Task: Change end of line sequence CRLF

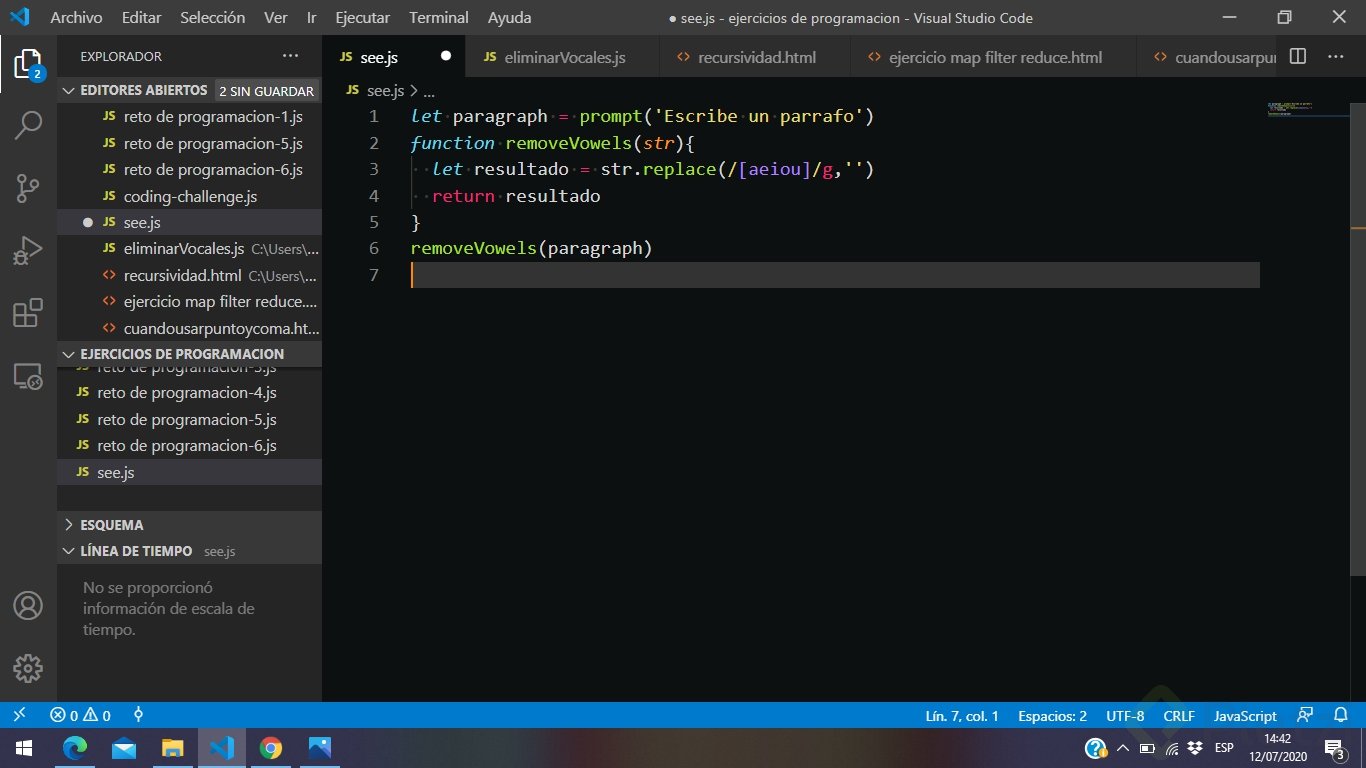Action: pos(1179,716)
